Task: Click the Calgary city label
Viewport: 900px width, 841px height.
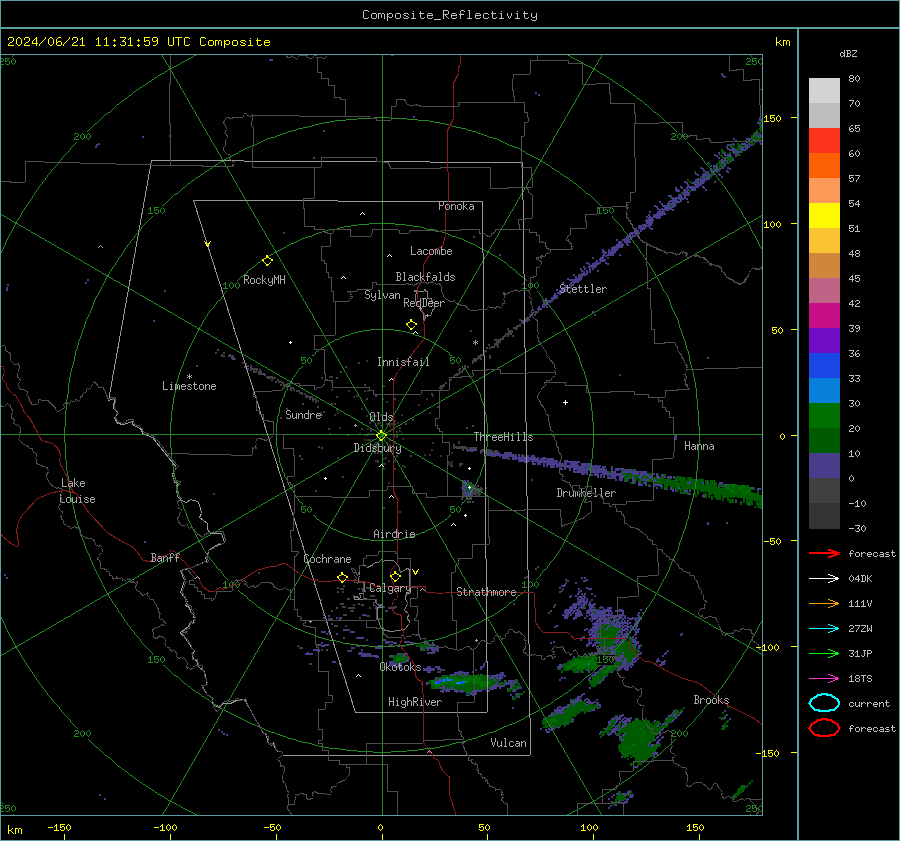Action: pyautogui.click(x=390, y=588)
